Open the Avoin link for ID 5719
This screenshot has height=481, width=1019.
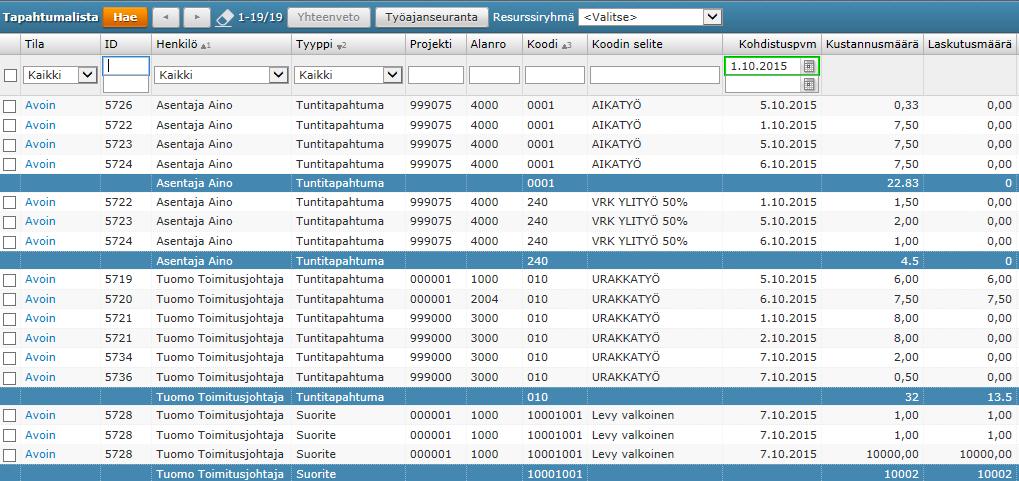pyautogui.click(x=40, y=280)
